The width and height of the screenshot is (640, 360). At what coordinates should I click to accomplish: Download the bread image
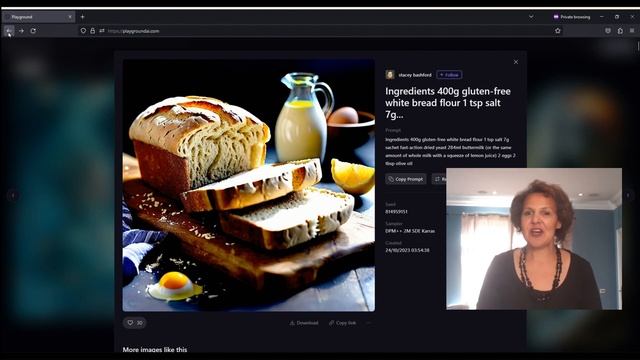(304, 323)
